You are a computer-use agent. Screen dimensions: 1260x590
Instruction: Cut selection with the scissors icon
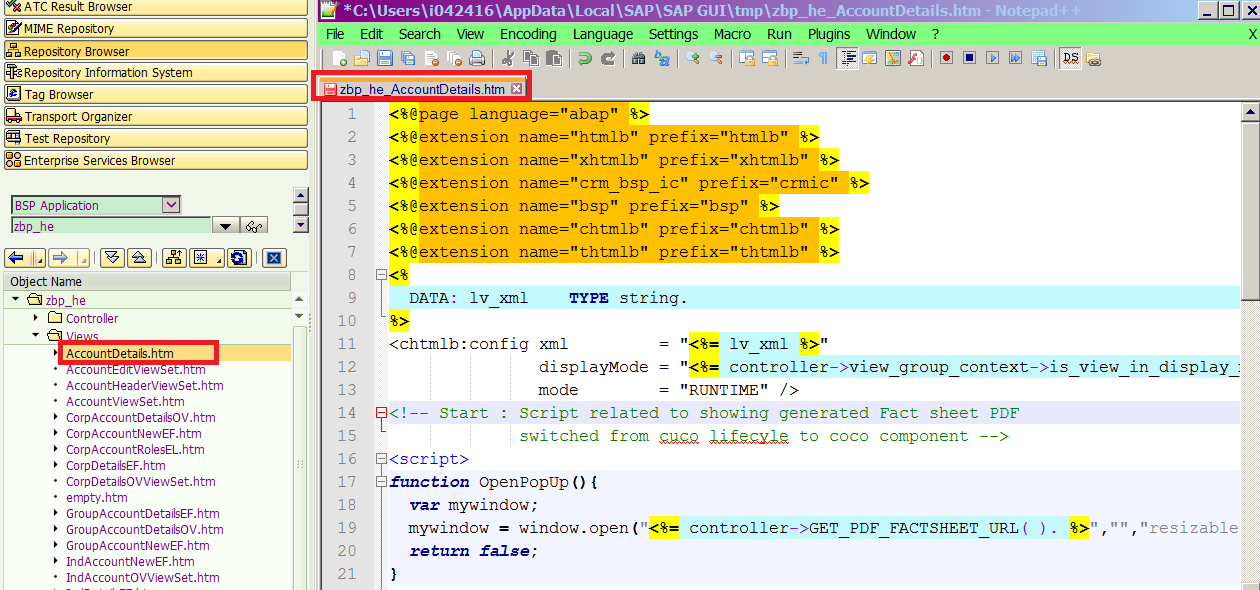point(507,58)
